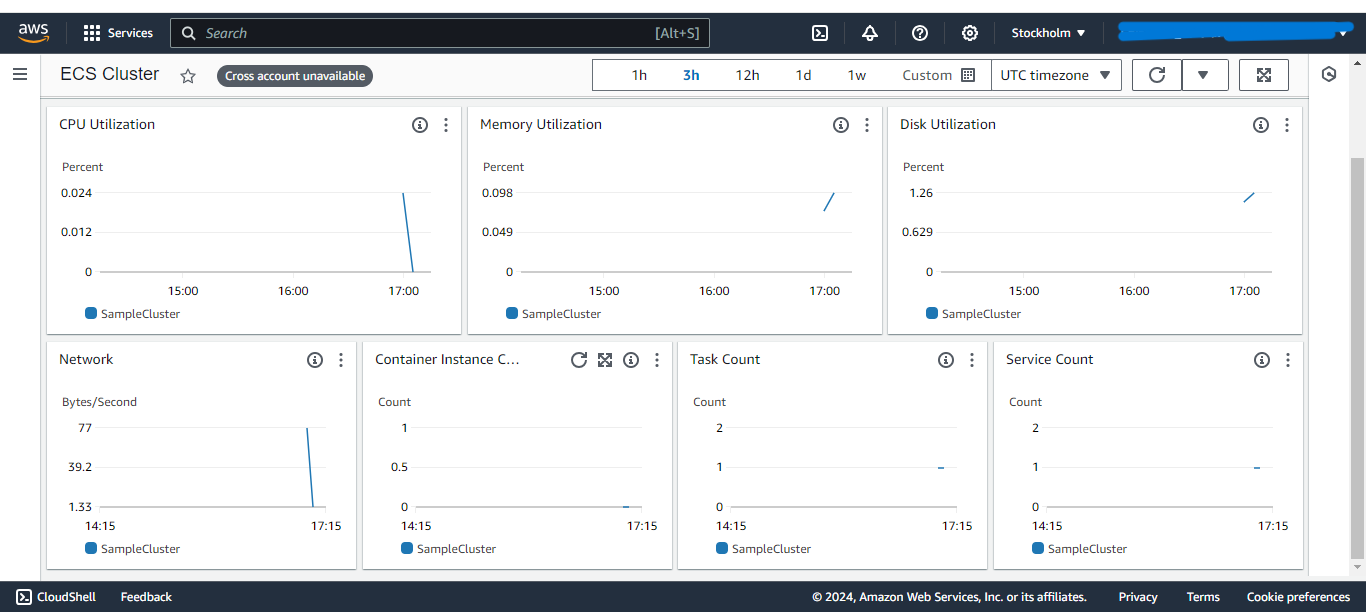The width and height of the screenshot is (1366, 612).
Task: Toggle SampleCluster legend in Memory Utilization
Action: [x=554, y=314]
